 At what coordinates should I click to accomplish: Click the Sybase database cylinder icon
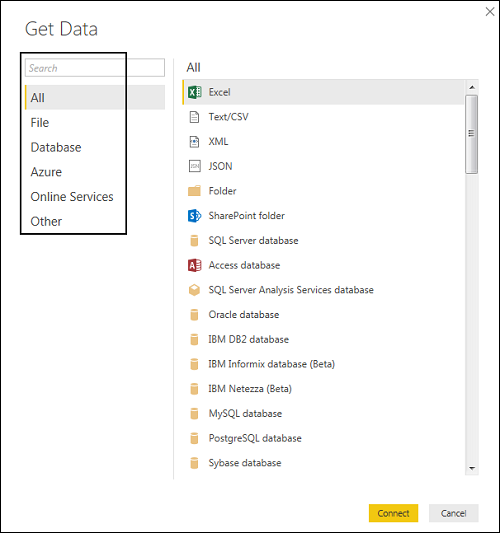194,463
